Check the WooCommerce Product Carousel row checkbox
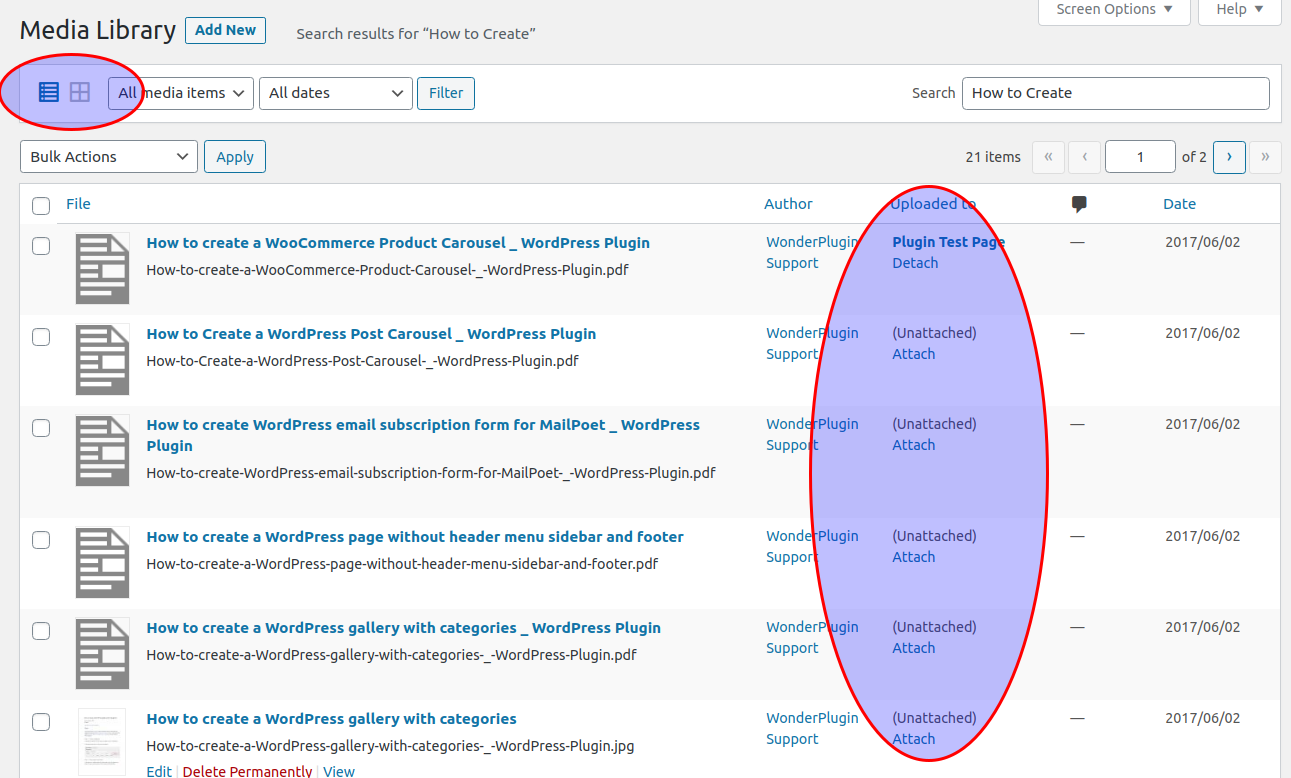Viewport: 1291px width, 778px height. click(41, 246)
